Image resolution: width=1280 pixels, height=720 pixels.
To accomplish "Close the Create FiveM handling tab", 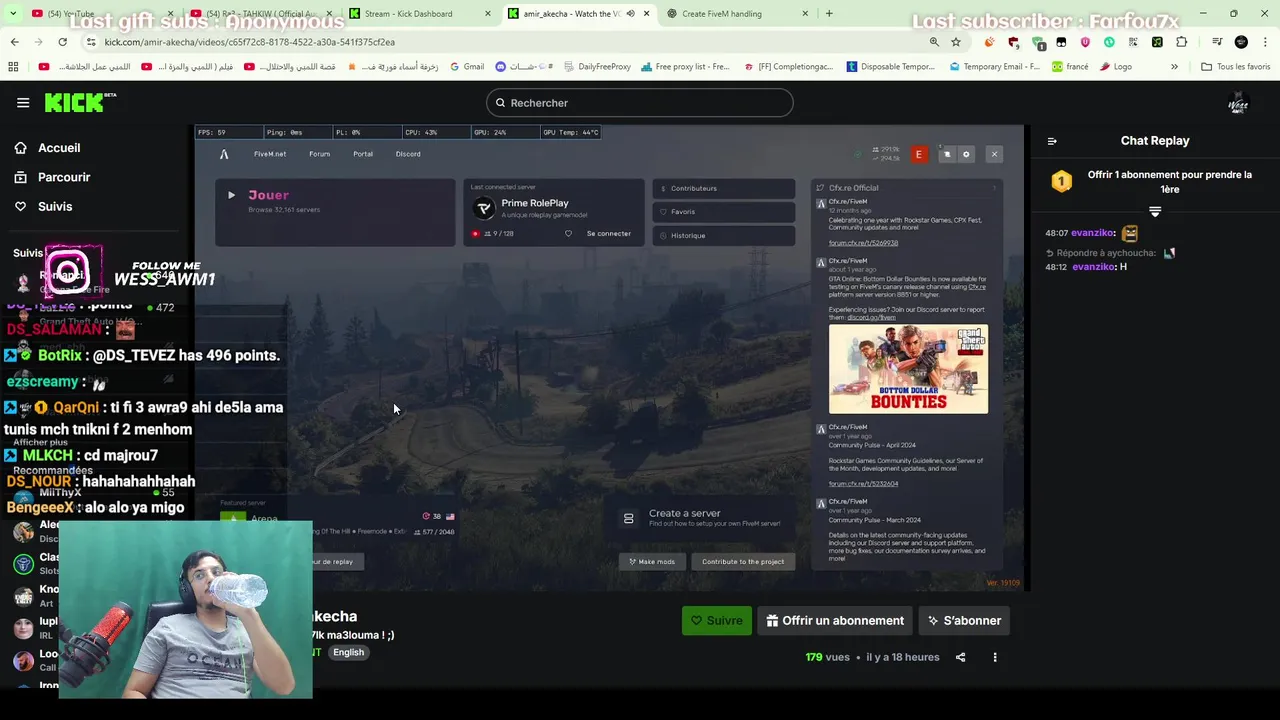I will 805,14.
